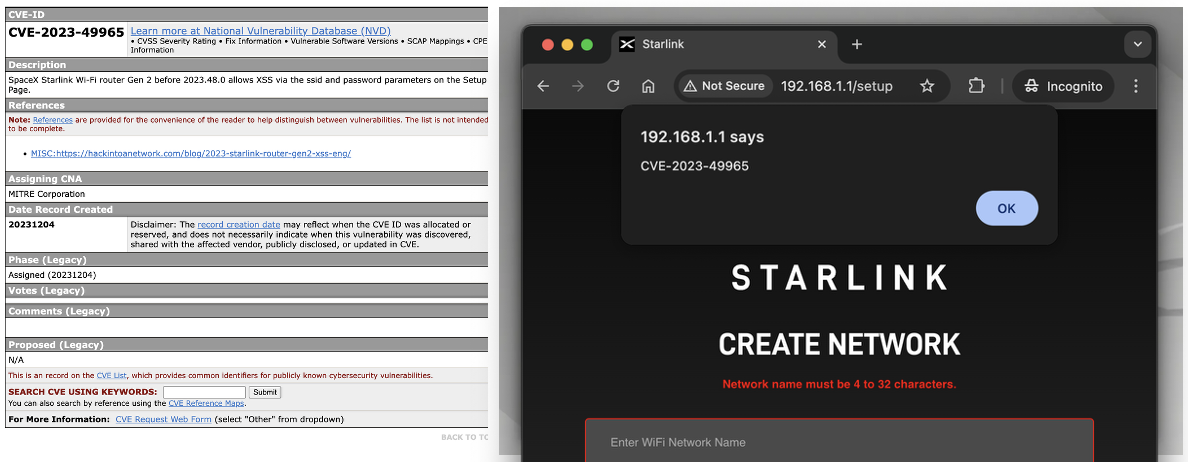Click the Submit button for CVE search
Screen dimensions: 1188x462
click(264, 392)
